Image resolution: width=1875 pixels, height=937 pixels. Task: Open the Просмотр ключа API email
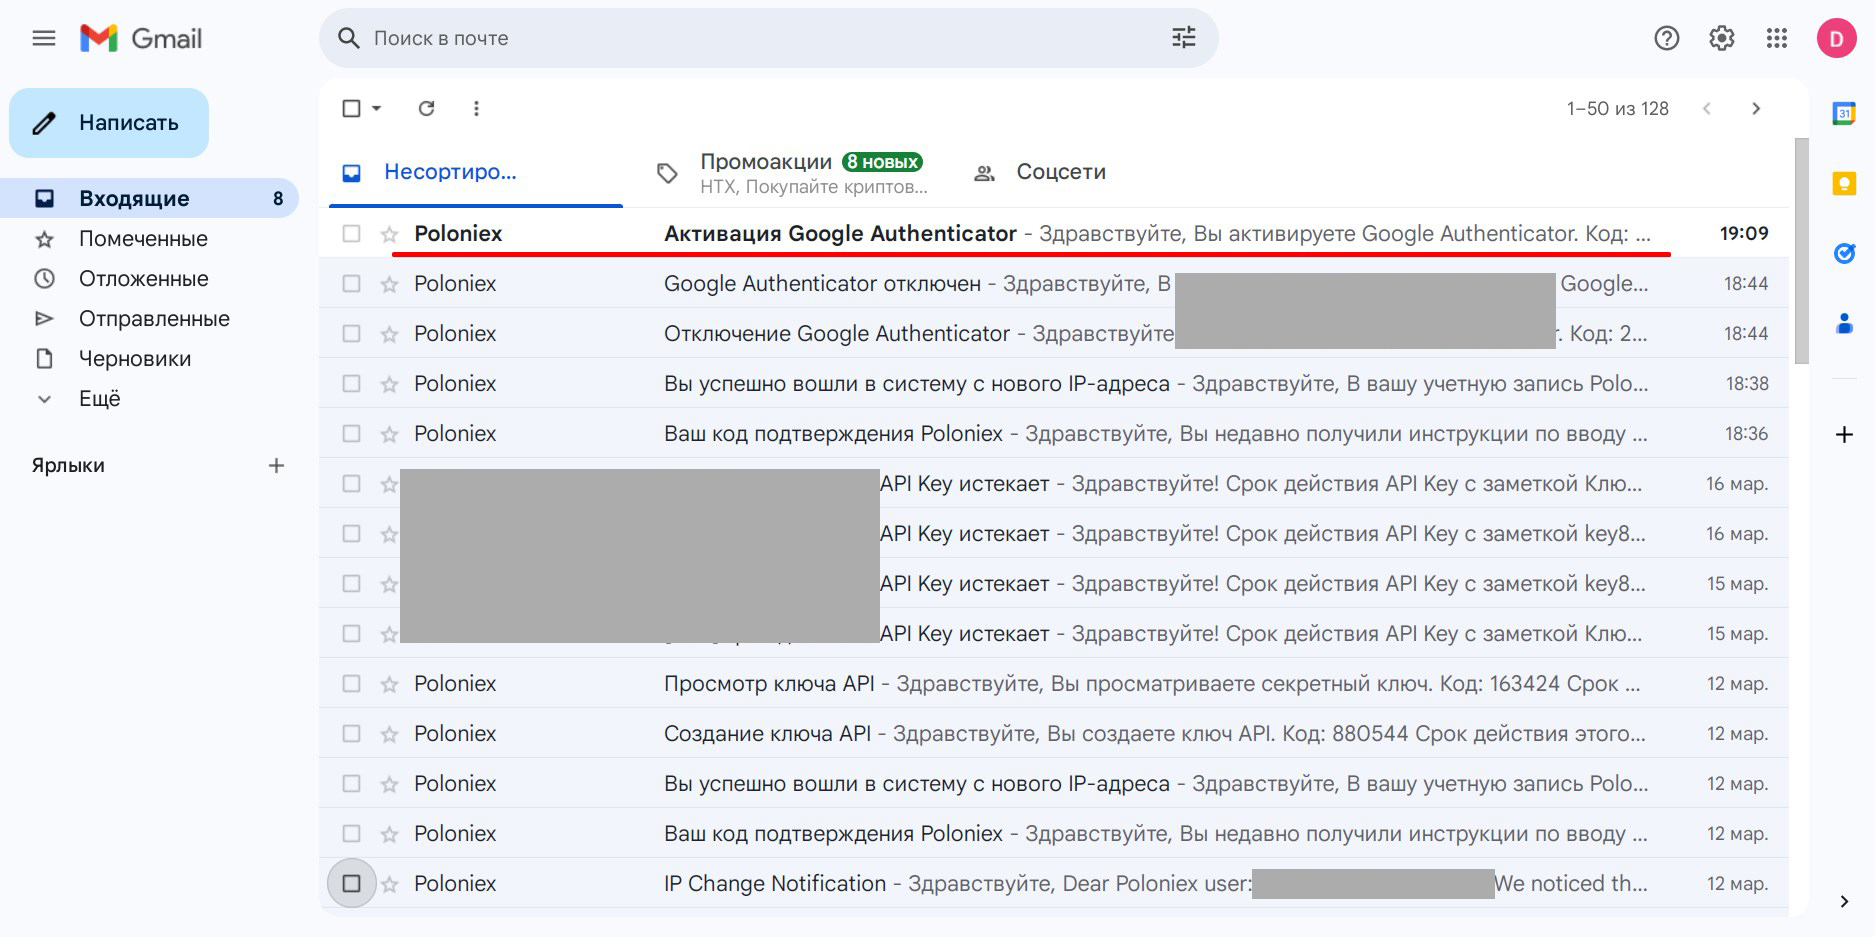click(x=1054, y=683)
